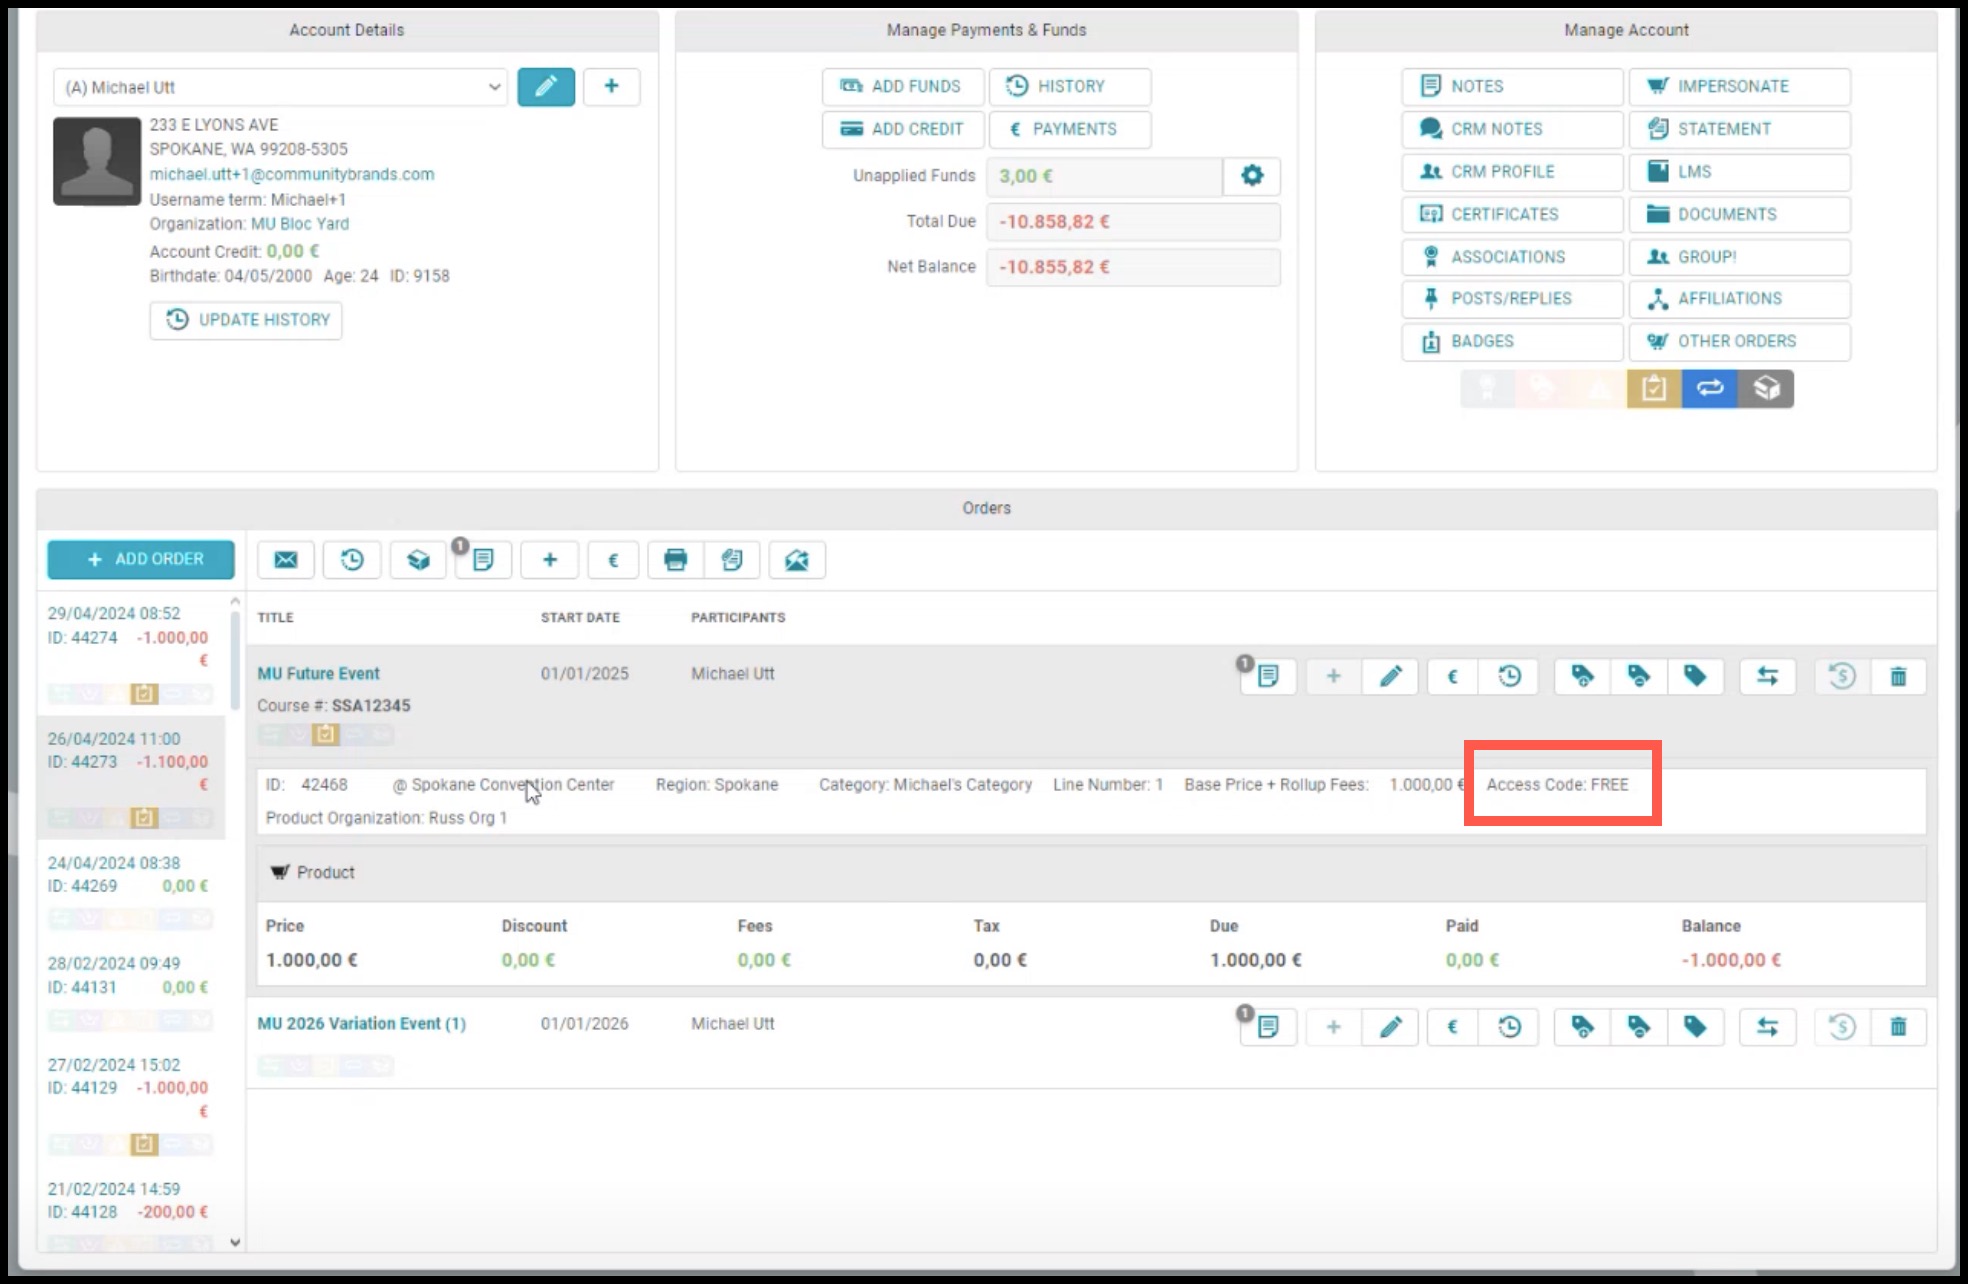Click the ADD ORDER button
1968x1284 pixels.
141,560
